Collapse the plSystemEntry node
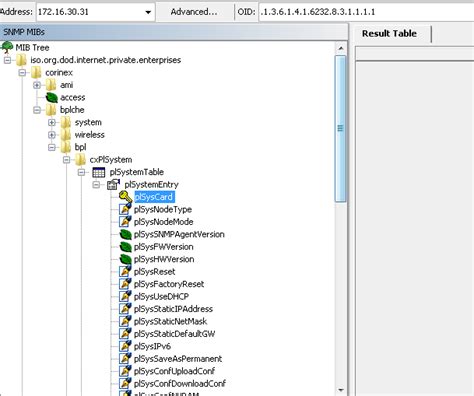The width and height of the screenshot is (474, 396). click(x=96, y=185)
